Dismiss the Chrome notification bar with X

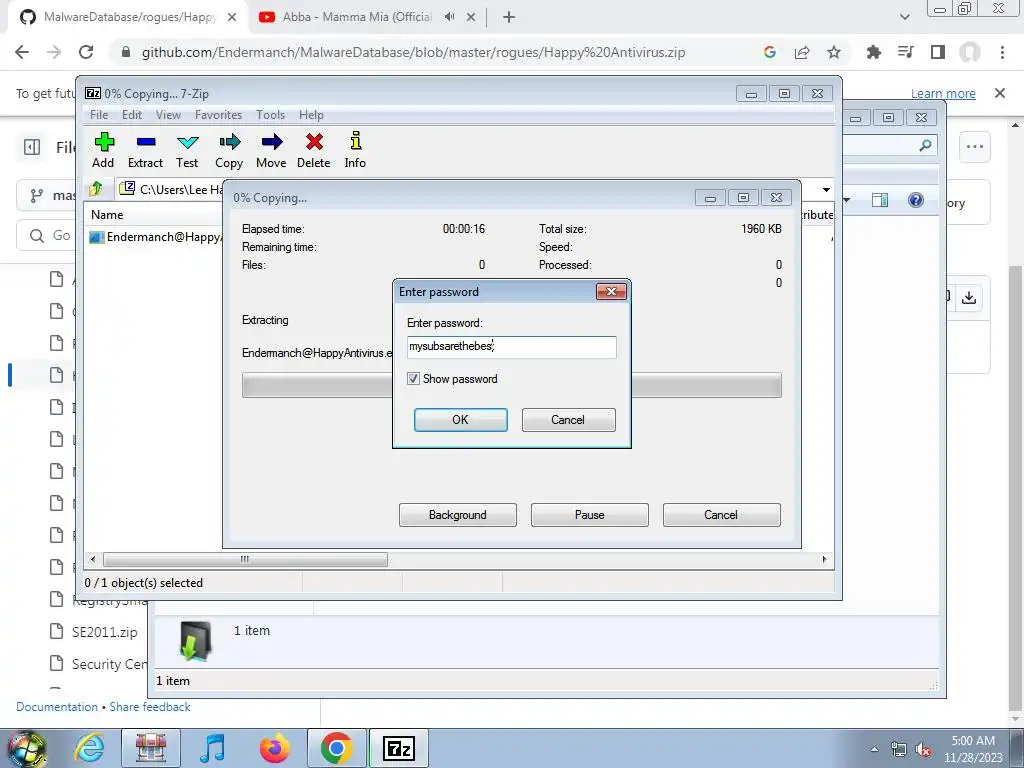point(1000,93)
